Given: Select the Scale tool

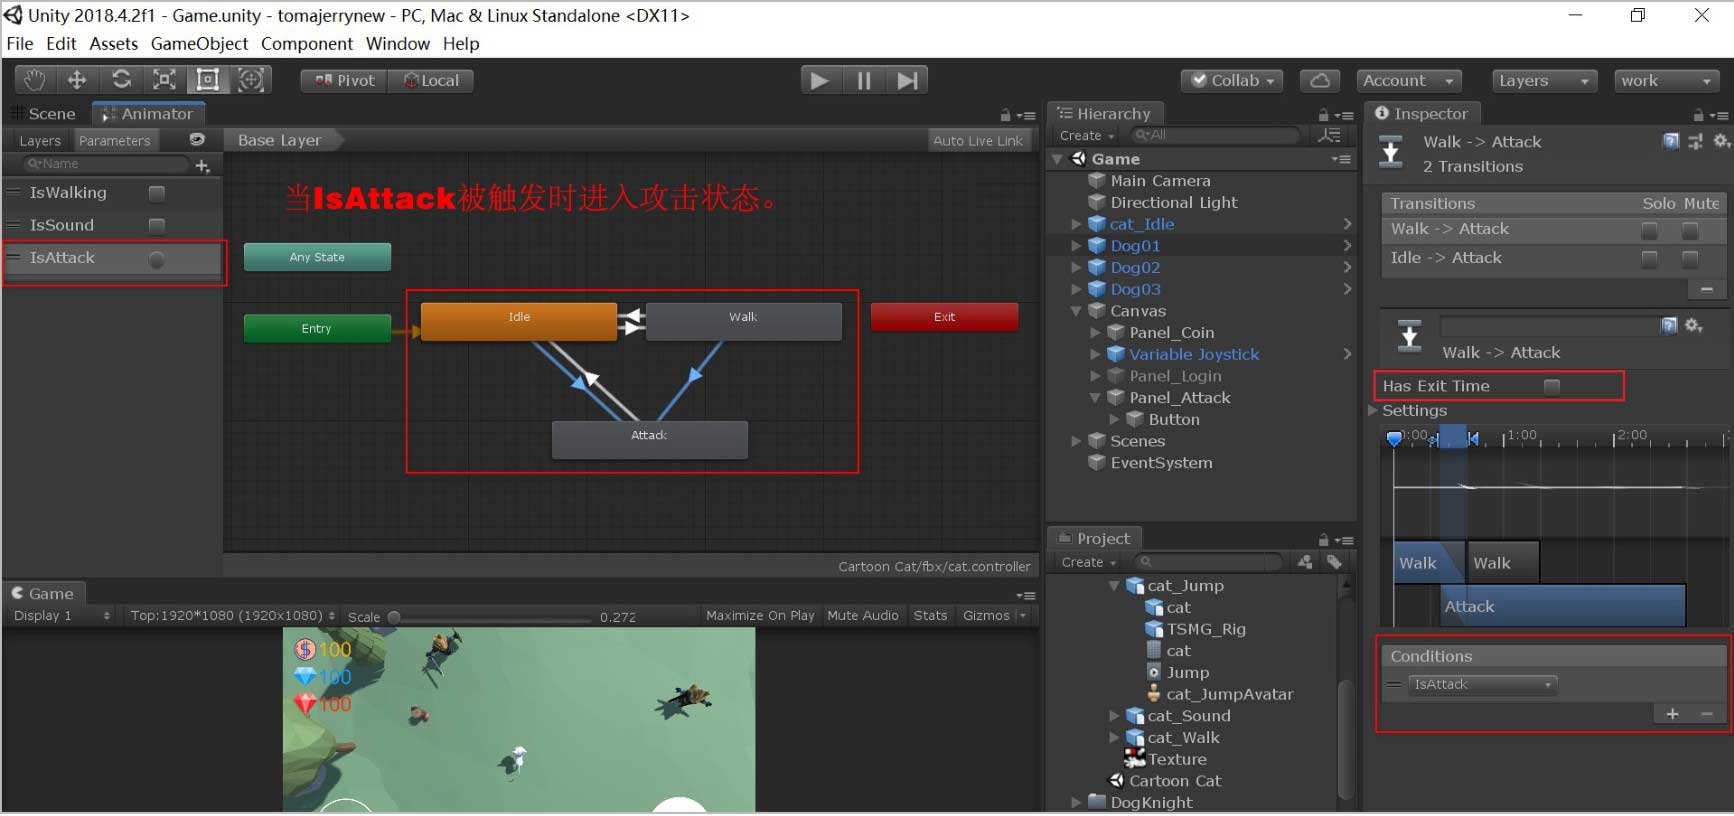Looking at the screenshot, I should click(x=164, y=80).
